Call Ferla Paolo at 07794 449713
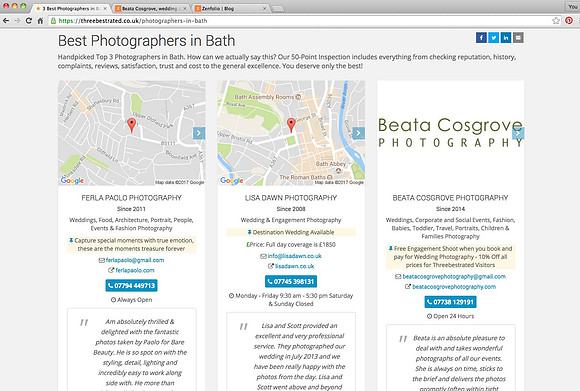580x391 pixels. (x=131, y=286)
